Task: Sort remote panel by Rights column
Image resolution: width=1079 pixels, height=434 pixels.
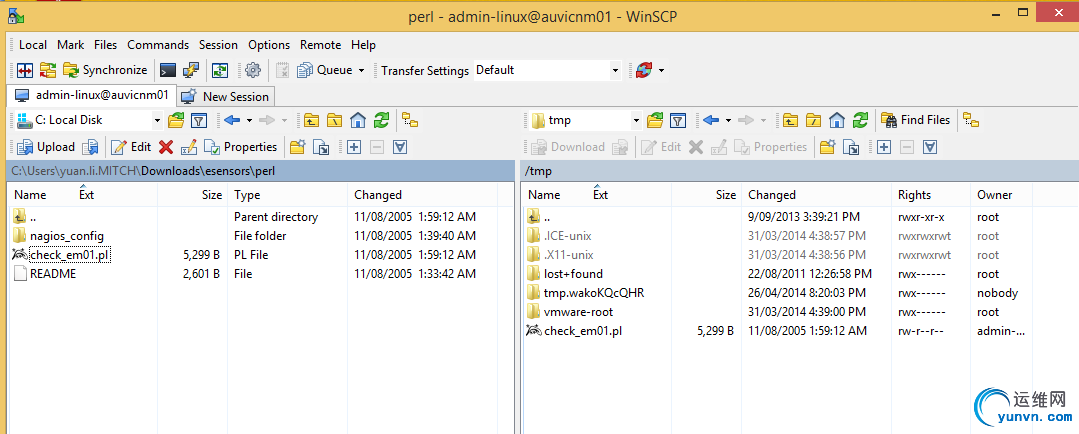Action: (x=930, y=195)
